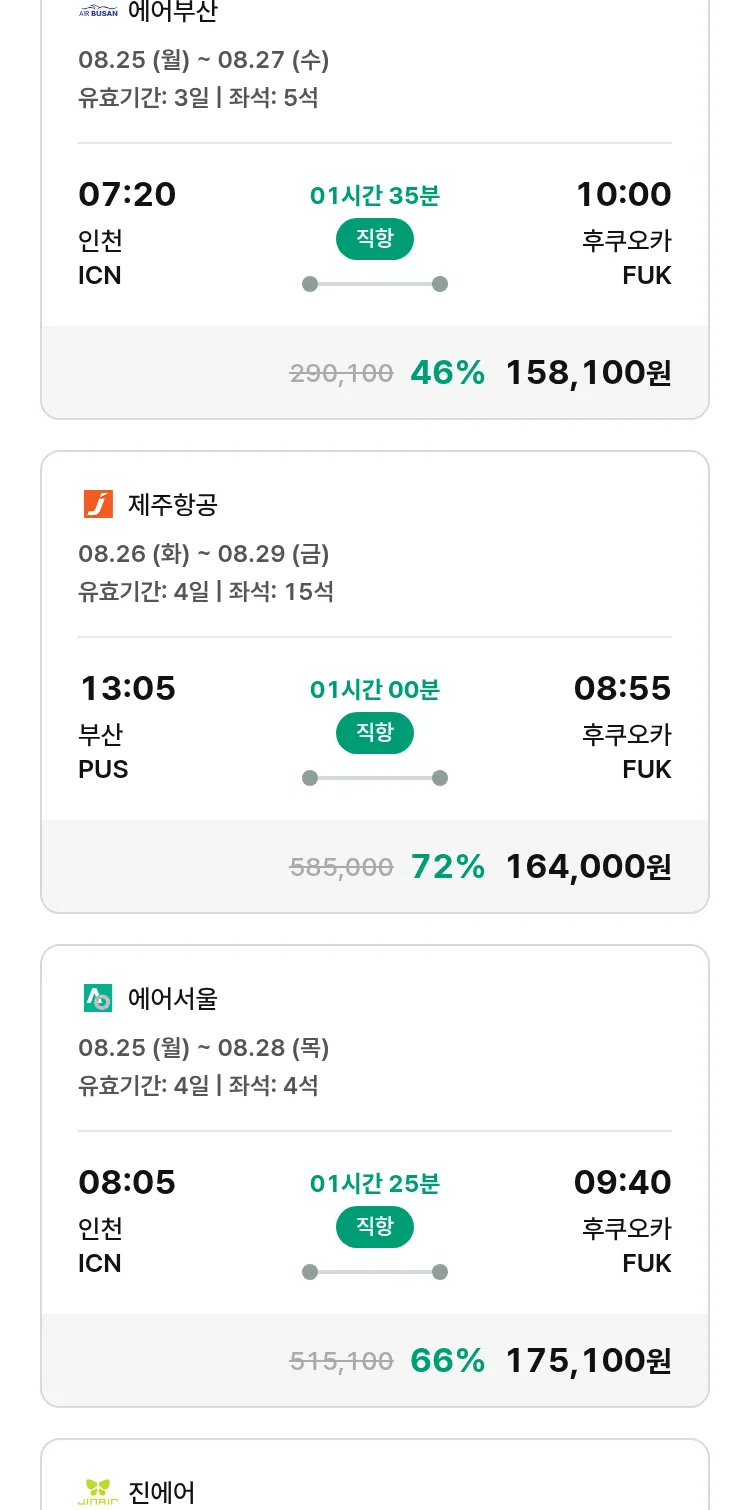This screenshot has height=1510, width=750.
Task: Click the crossed-out 515,100 original price
Action: pos(341,1361)
